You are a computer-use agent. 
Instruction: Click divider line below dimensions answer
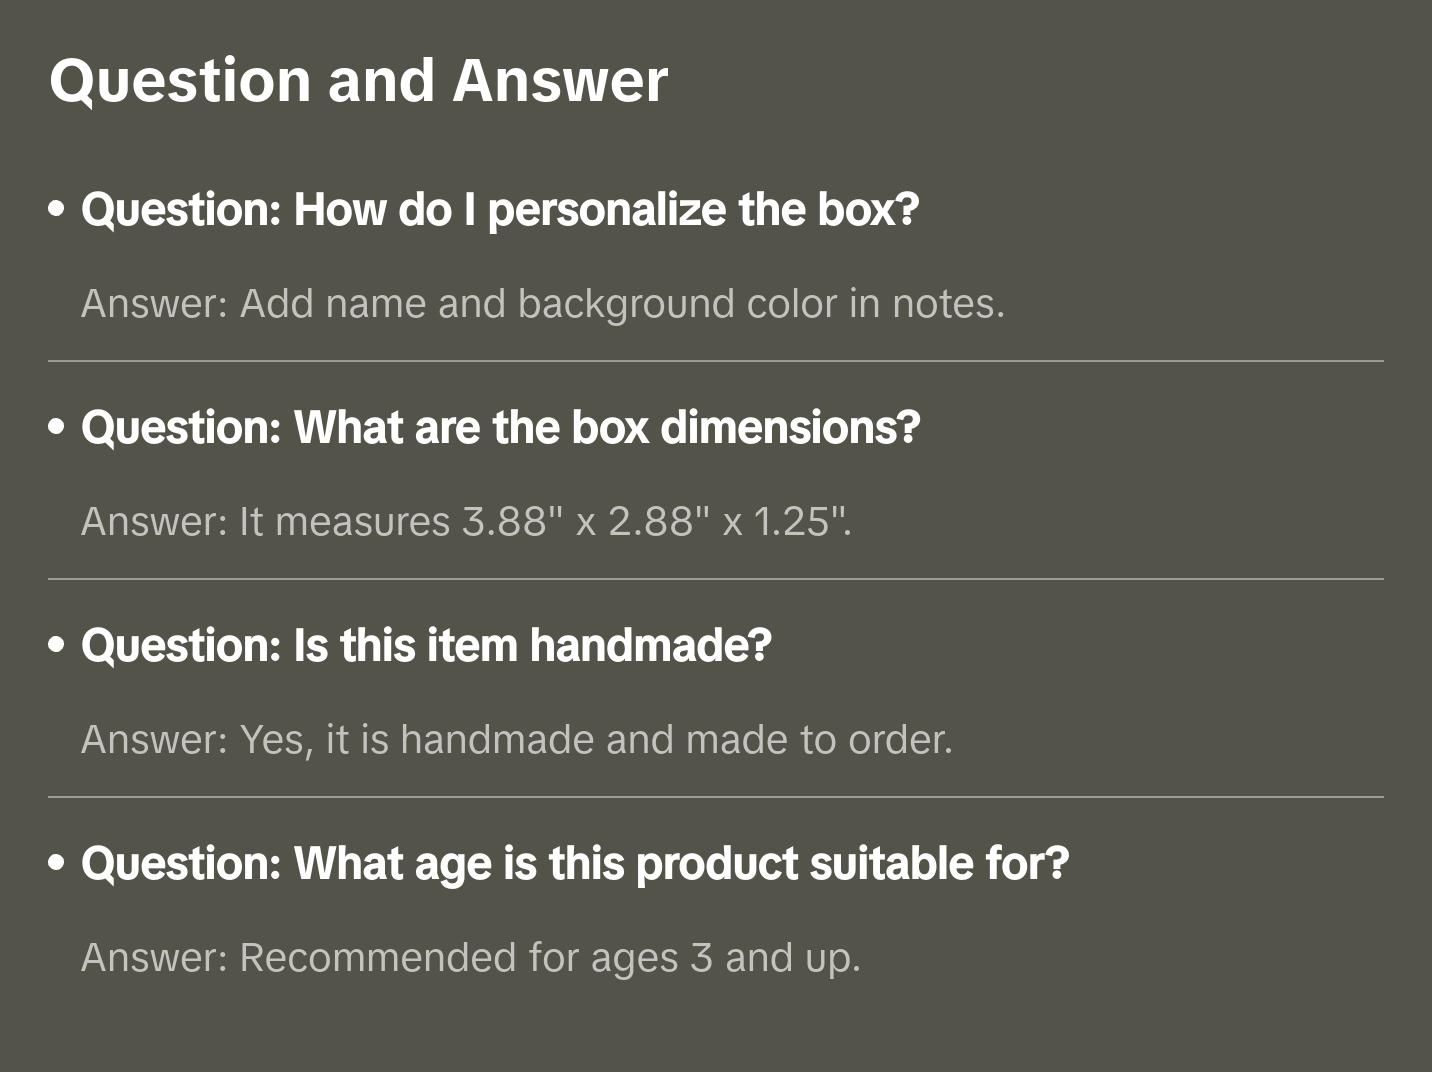tap(716, 579)
